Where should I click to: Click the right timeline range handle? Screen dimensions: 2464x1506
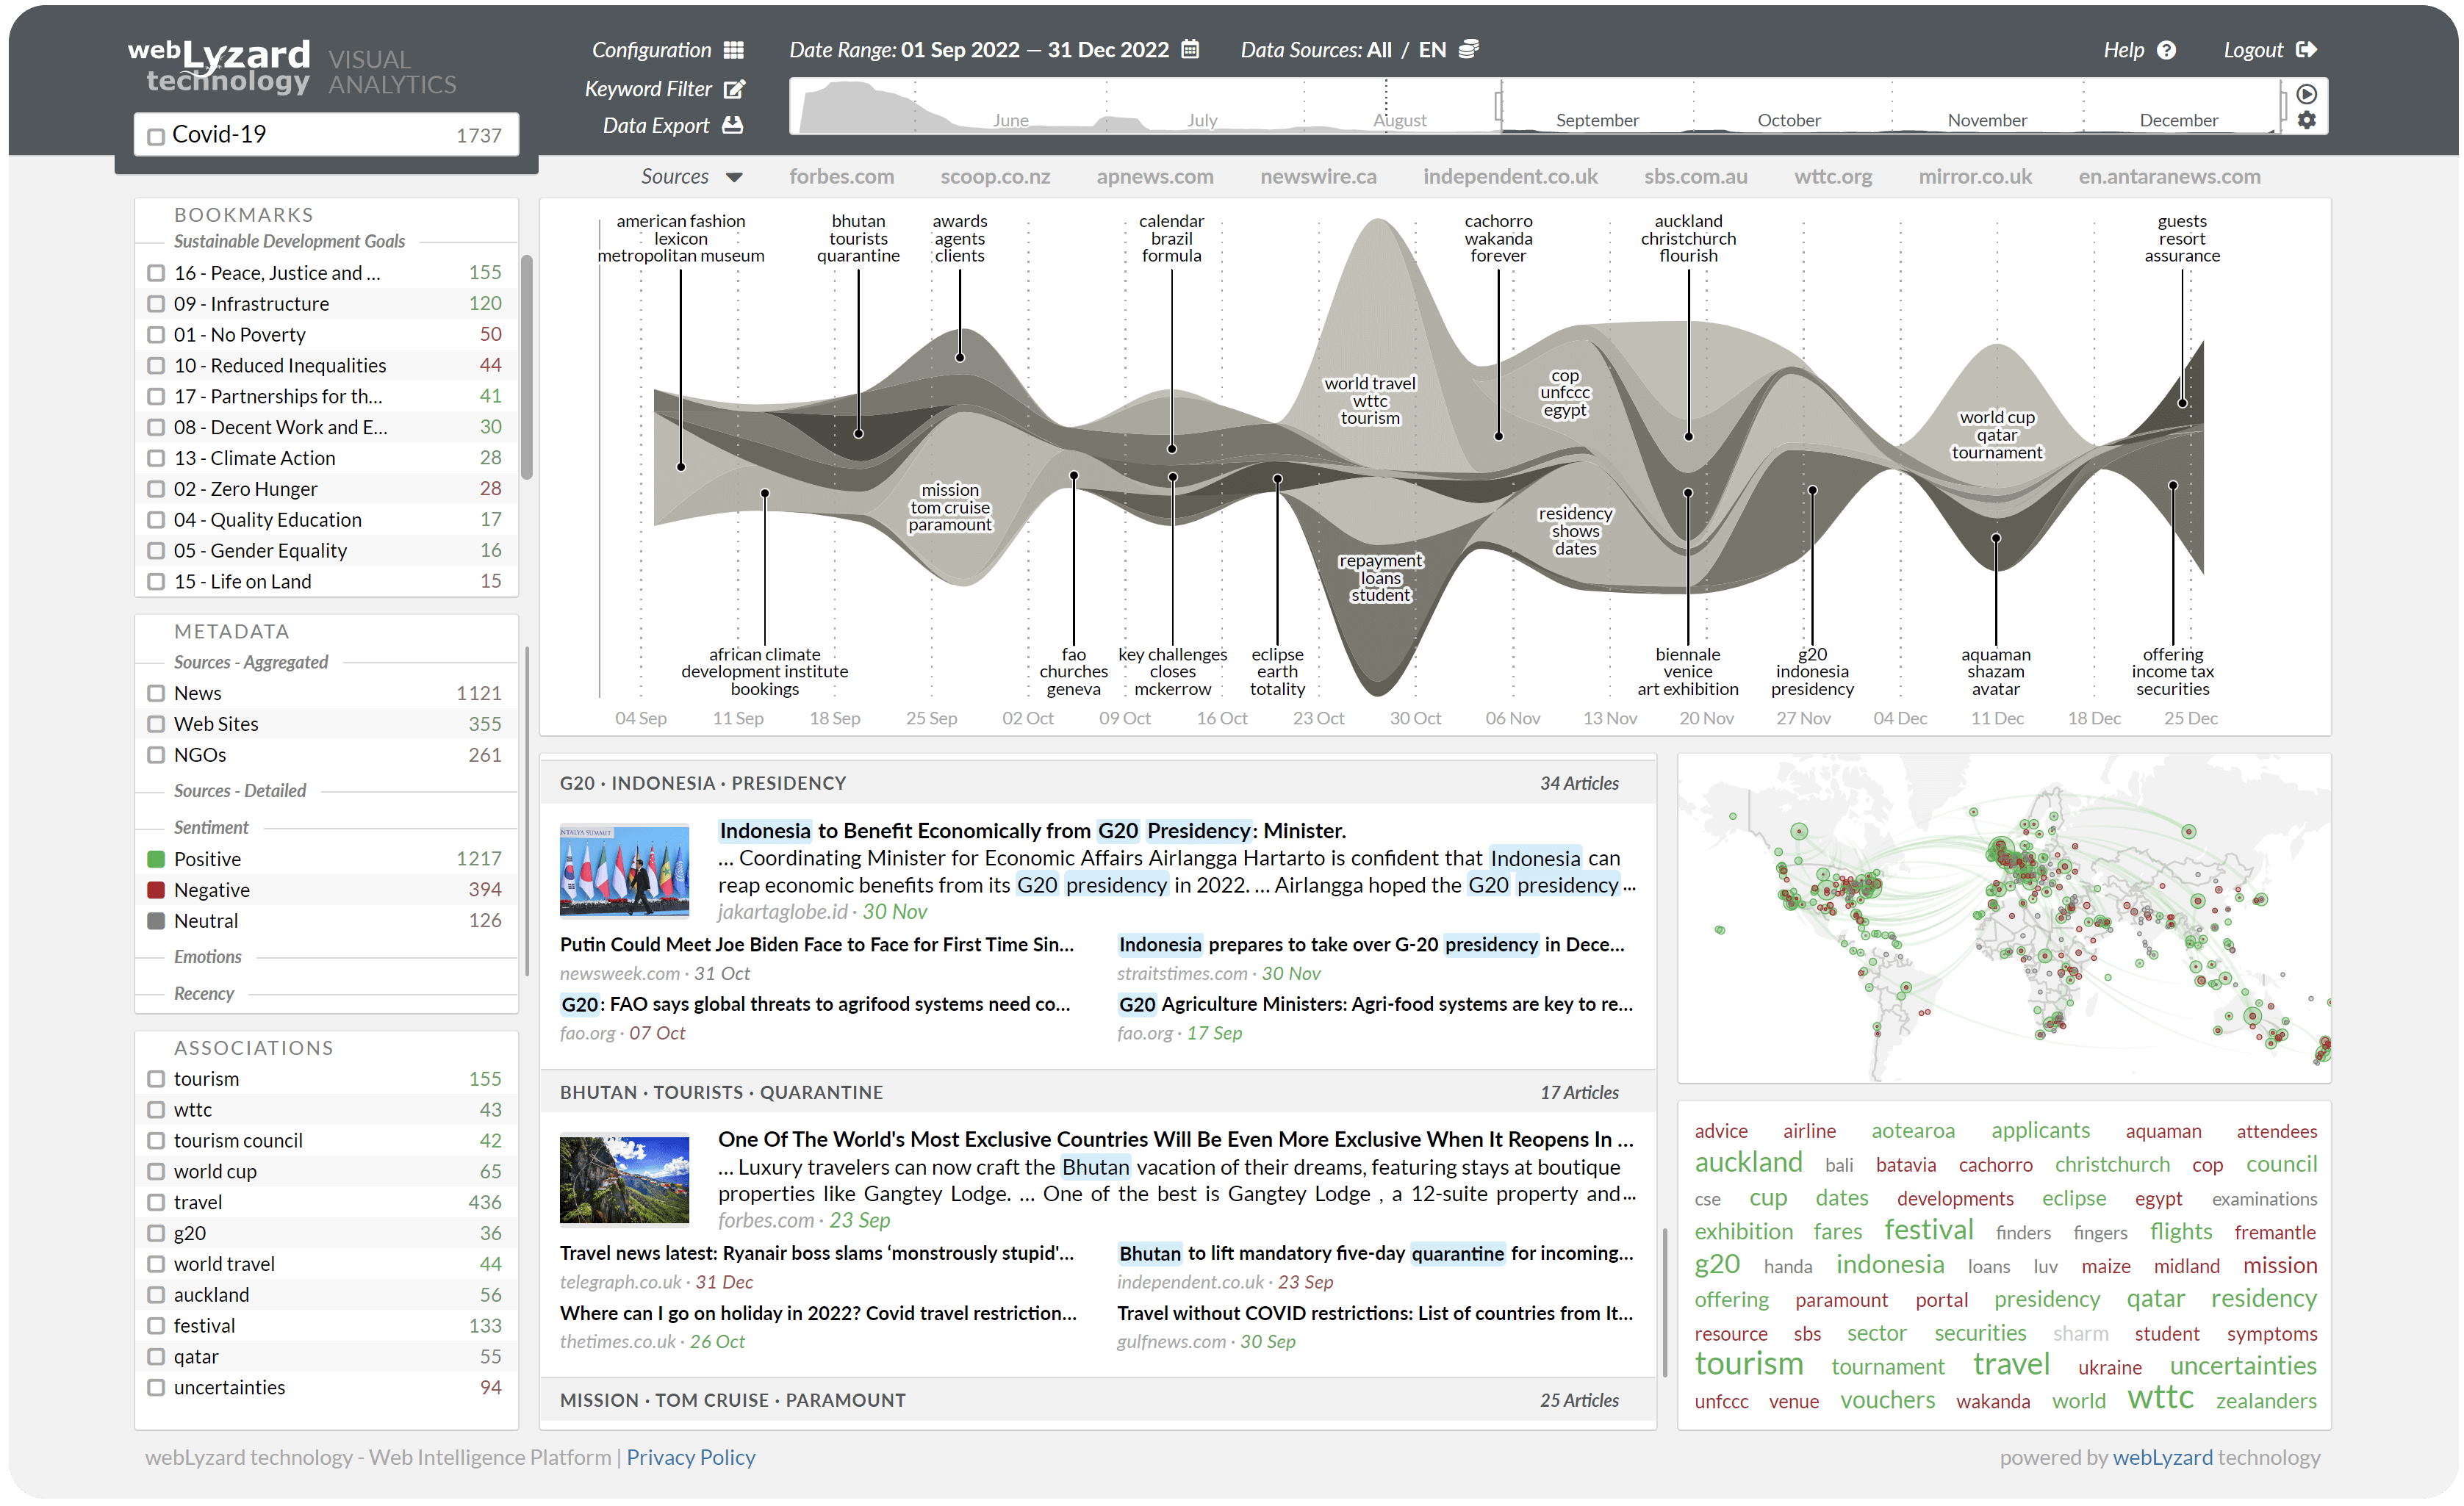tap(2283, 105)
